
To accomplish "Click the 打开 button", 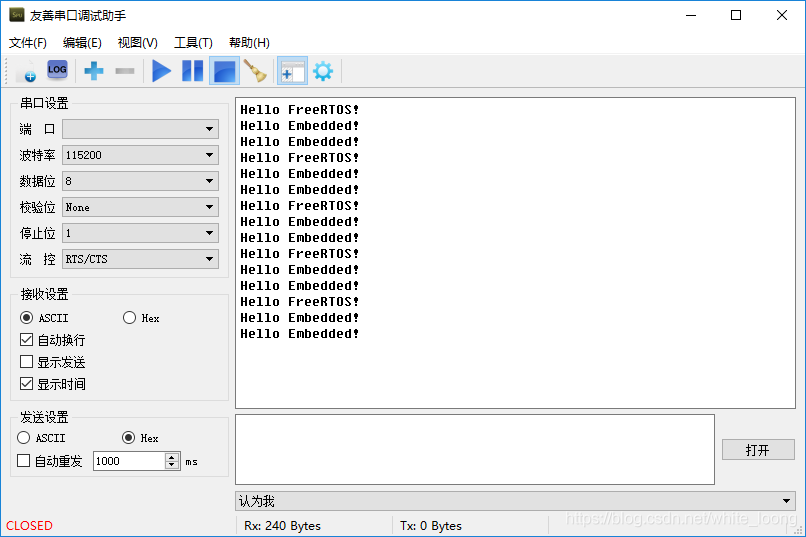I will (x=758, y=450).
